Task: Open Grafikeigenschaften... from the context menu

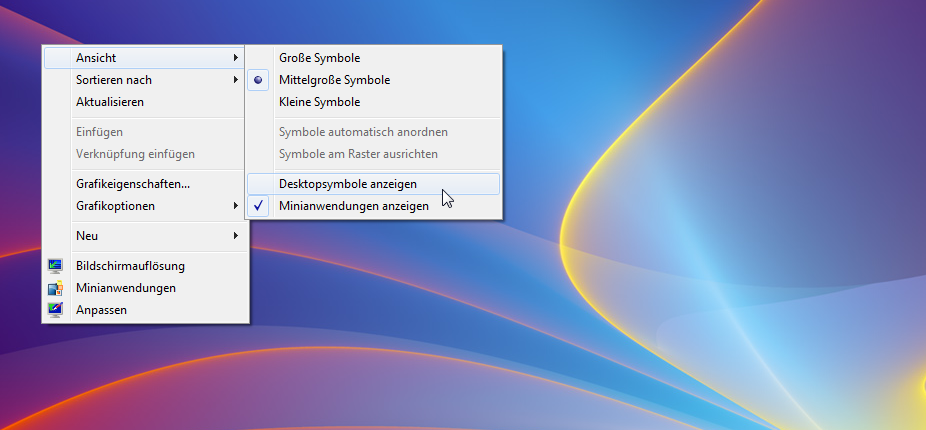Action: coord(145,184)
